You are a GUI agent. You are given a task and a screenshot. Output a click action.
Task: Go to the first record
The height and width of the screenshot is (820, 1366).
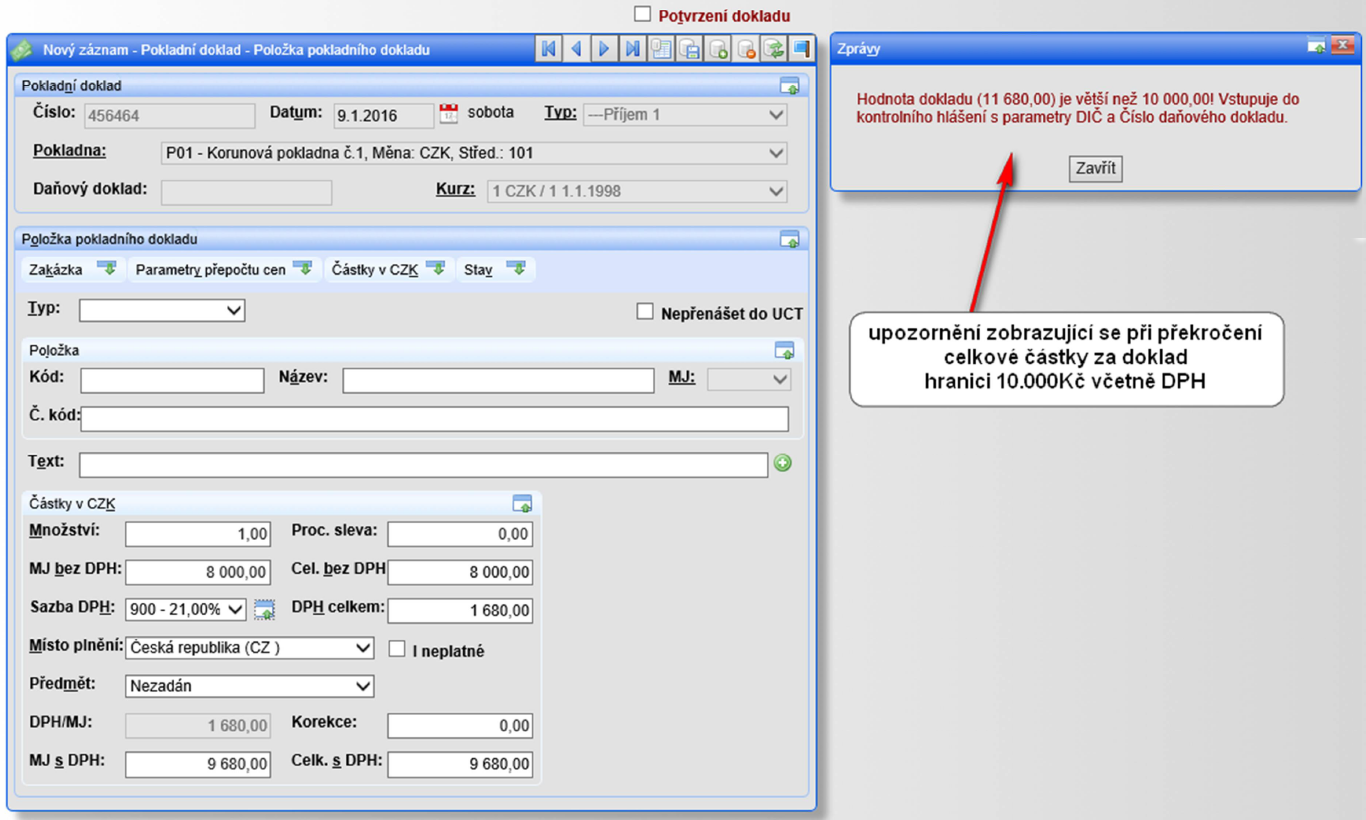click(548, 49)
